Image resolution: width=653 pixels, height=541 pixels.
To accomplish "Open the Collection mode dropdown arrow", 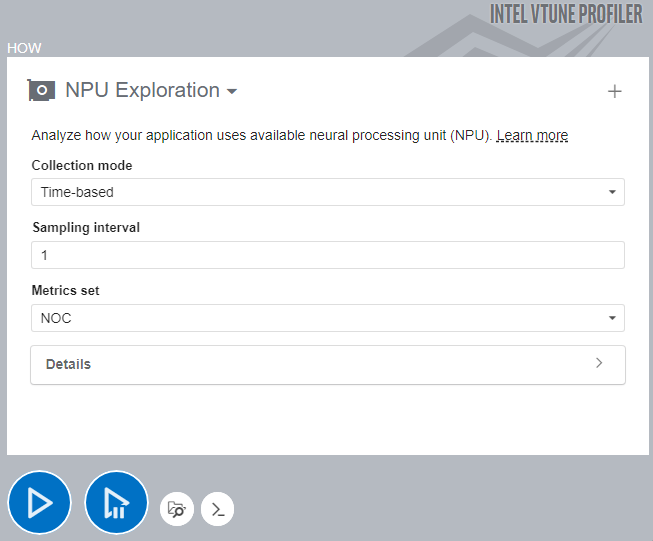I will (x=612, y=192).
